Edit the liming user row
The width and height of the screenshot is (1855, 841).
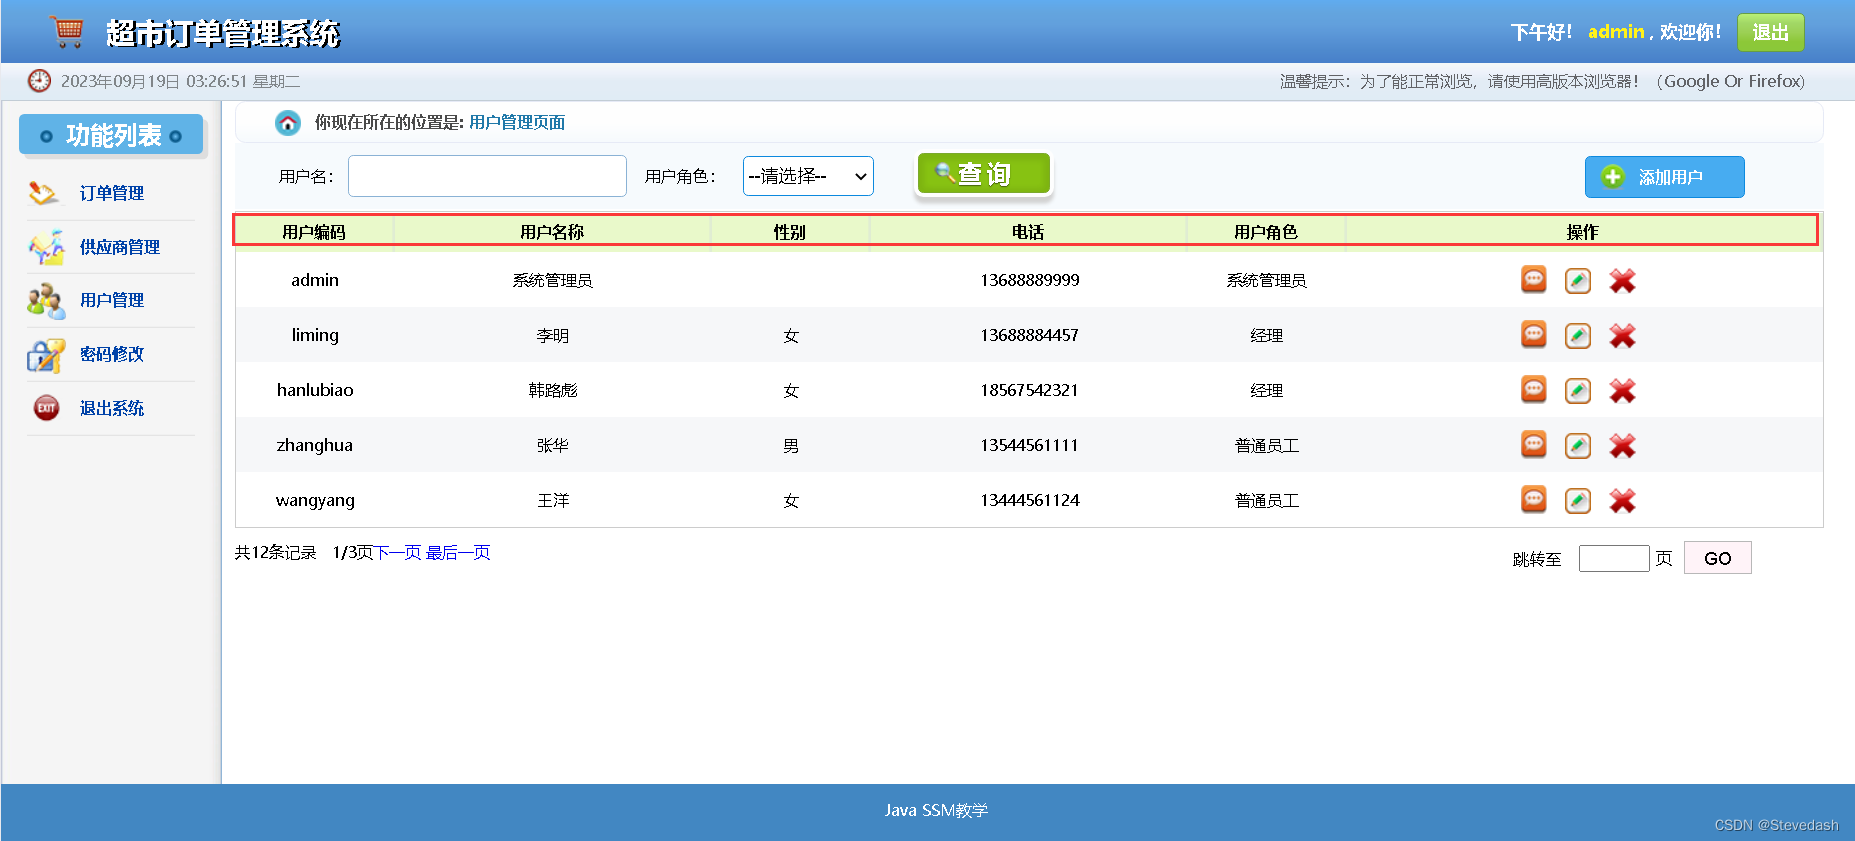tap(1578, 336)
